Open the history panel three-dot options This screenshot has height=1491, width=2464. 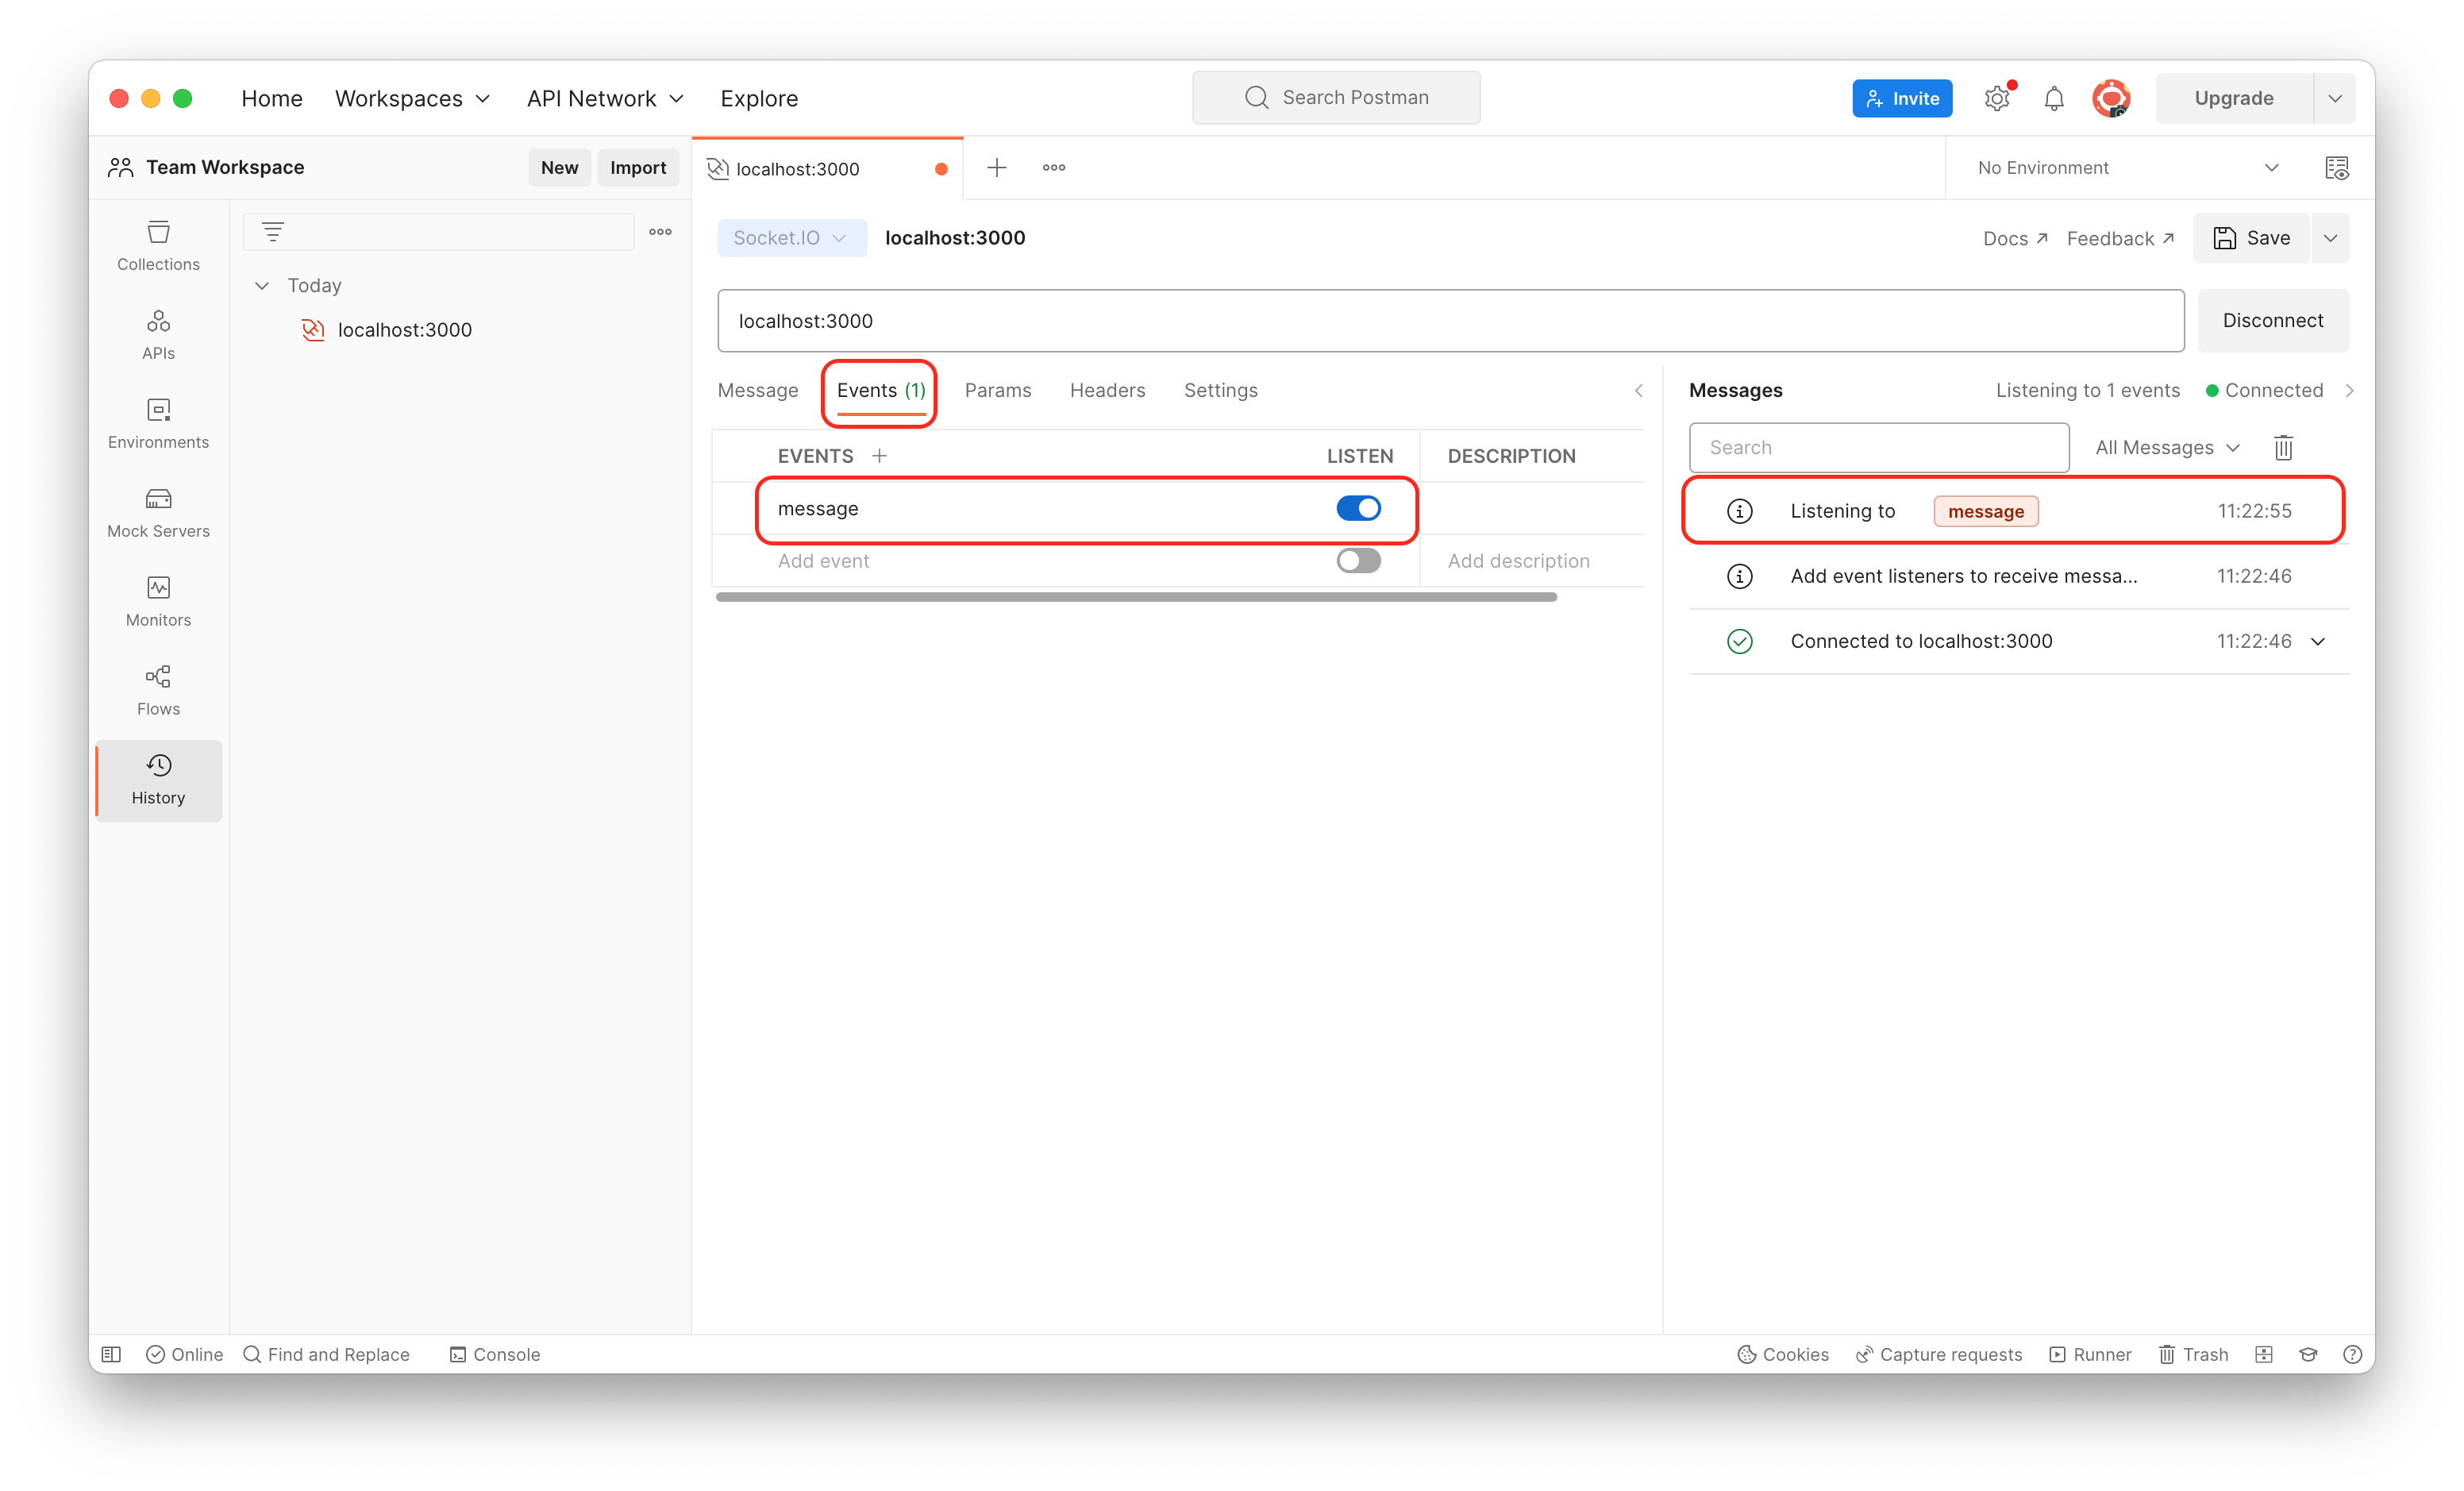660,232
